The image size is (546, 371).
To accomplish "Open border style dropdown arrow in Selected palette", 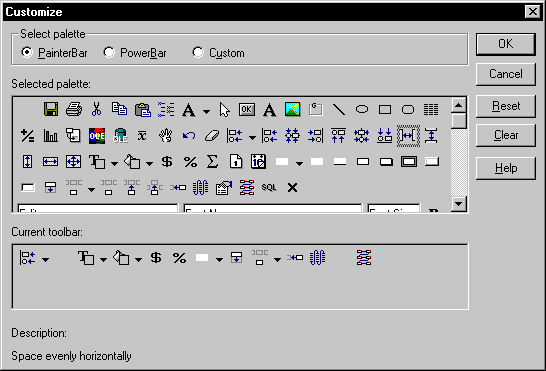I will 299,163.
